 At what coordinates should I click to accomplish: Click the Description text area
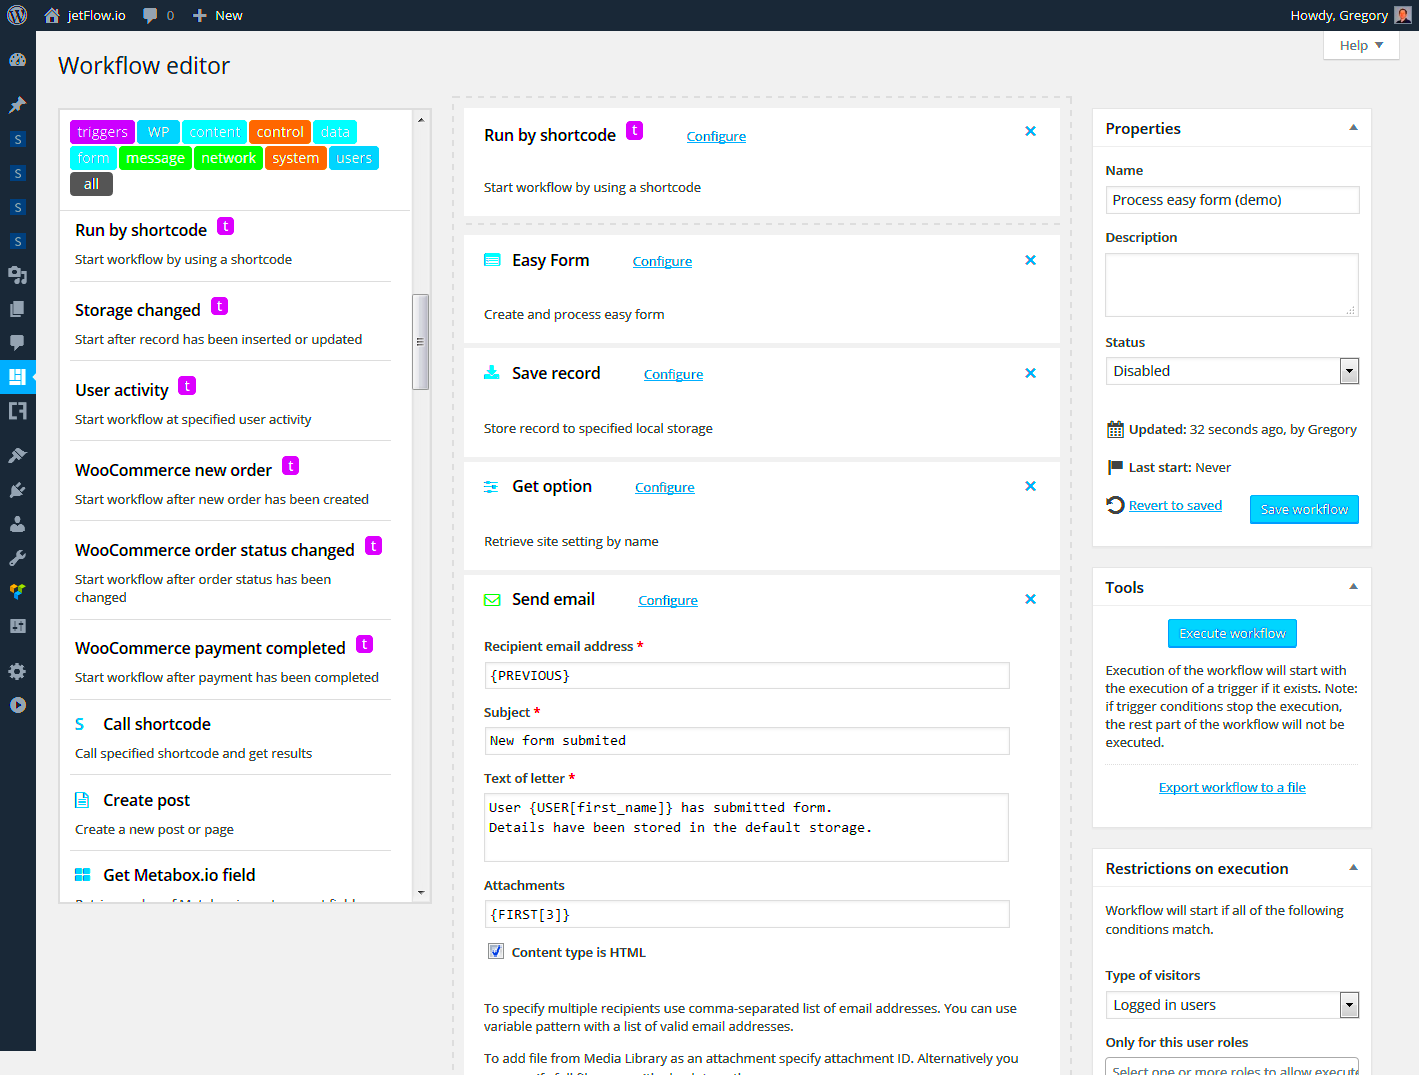(1232, 285)
